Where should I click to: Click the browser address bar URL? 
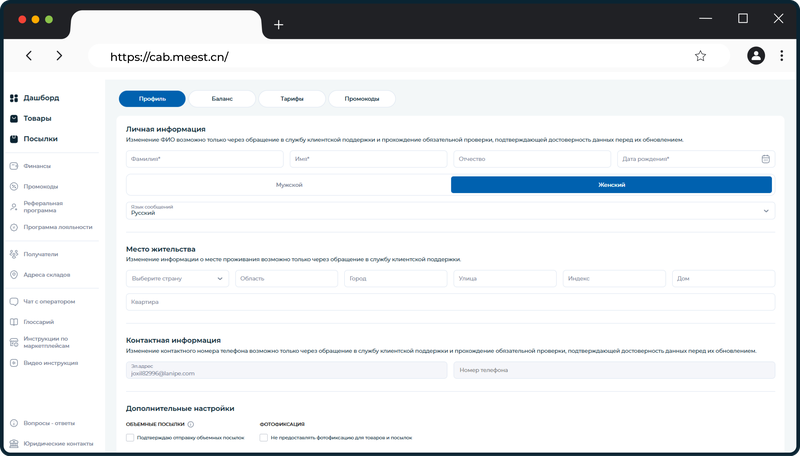(169, 57)
